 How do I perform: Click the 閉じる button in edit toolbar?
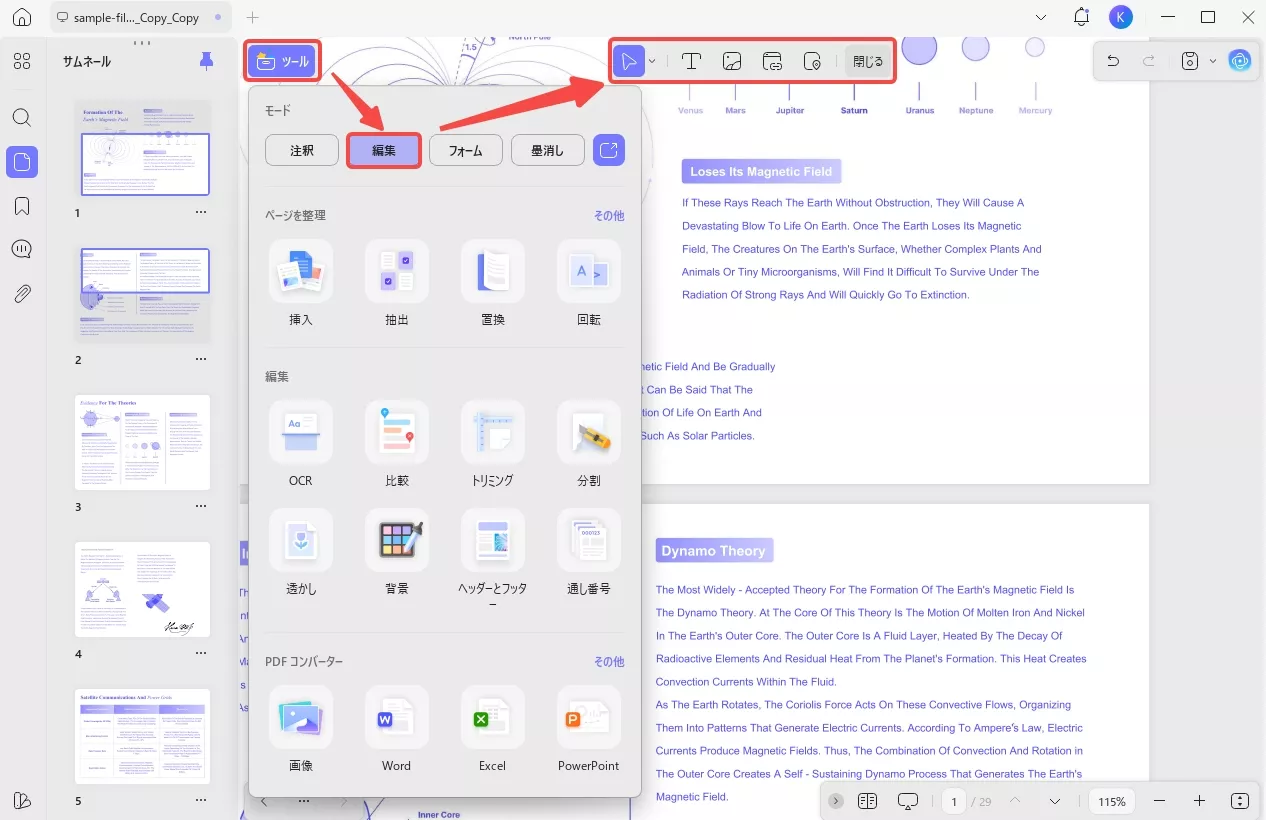(x=867, y=61)
